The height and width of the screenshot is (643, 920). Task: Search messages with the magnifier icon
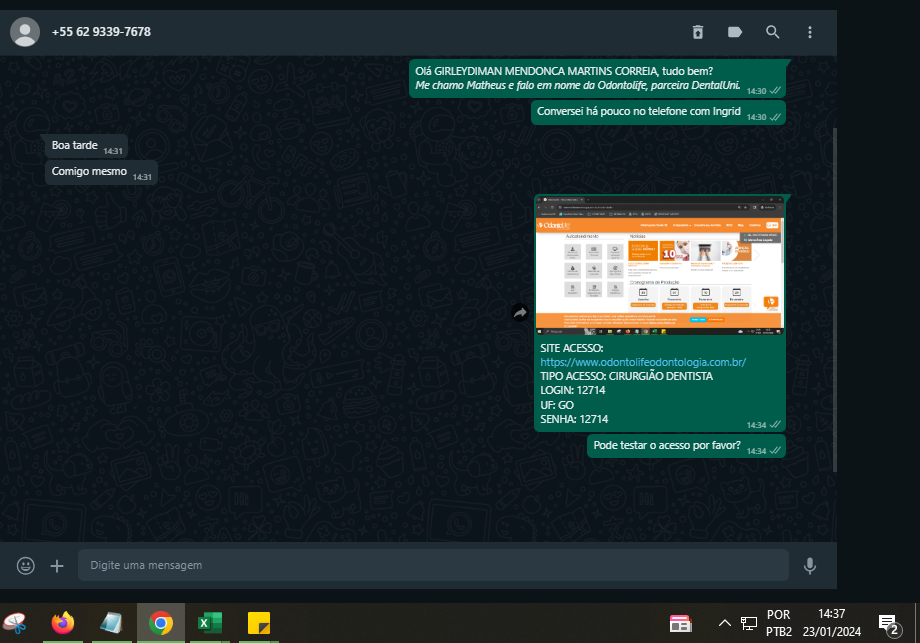[773, 32]
